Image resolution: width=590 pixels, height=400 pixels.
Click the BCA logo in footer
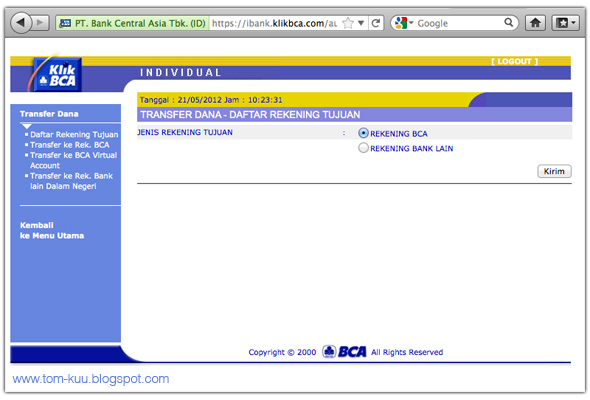[344, 352]
